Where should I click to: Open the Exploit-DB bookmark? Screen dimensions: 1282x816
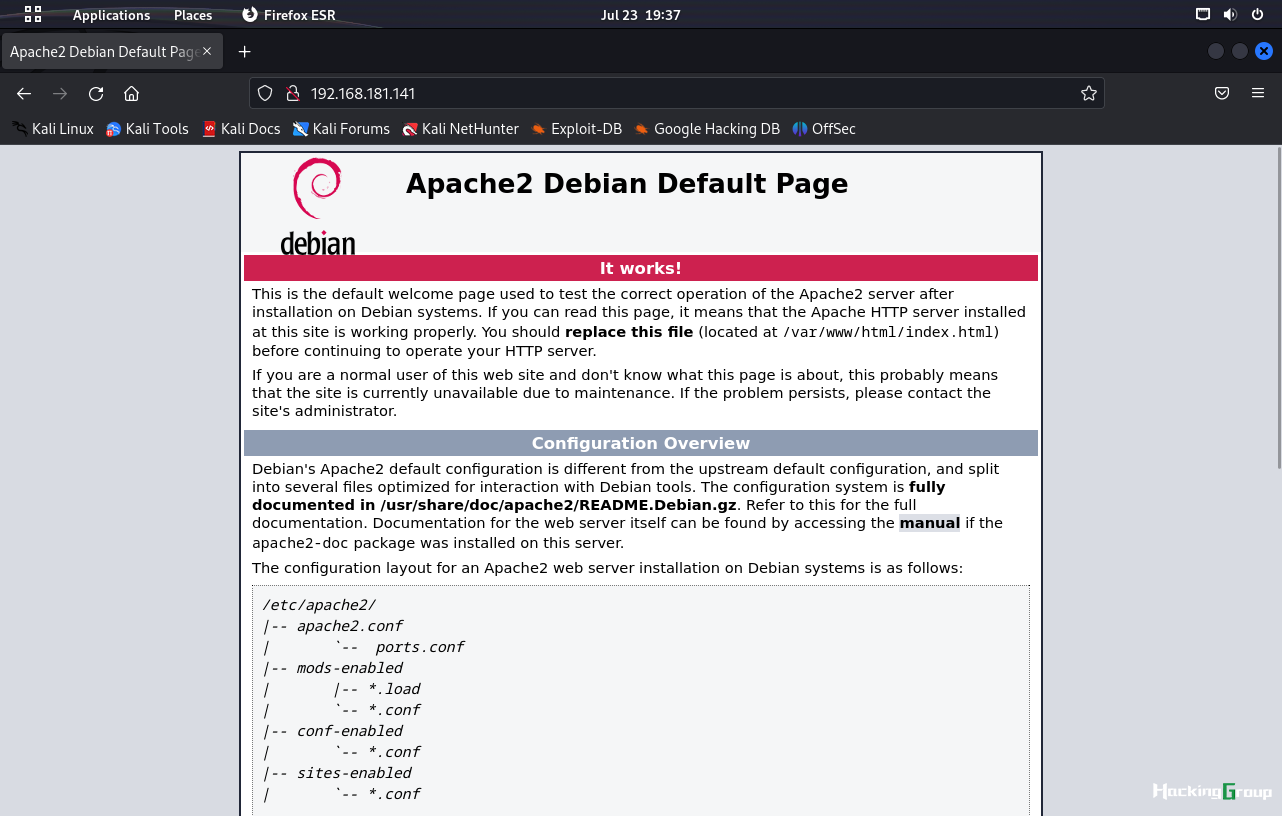(576, 128)
